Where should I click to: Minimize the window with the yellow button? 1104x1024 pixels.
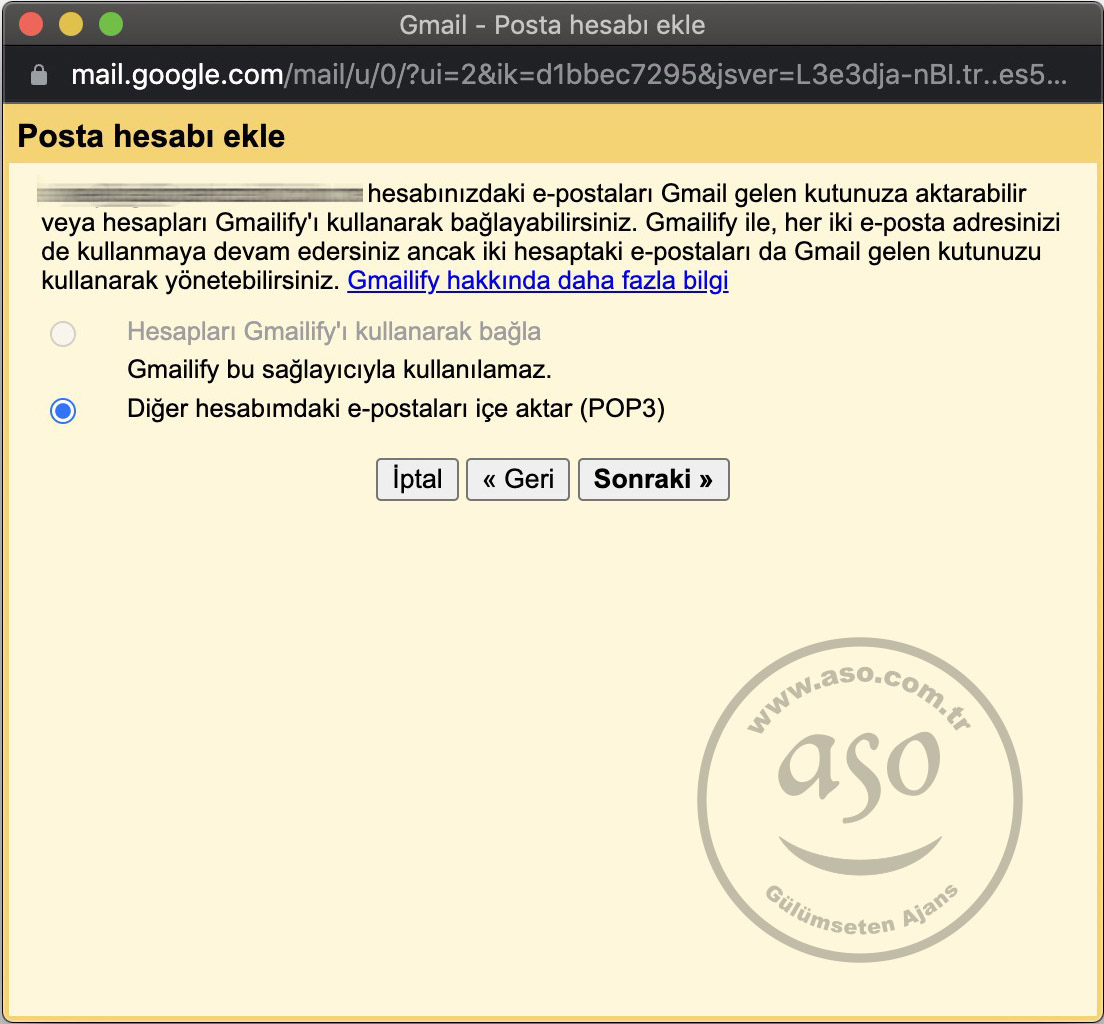pyautogui.click(x=71, y=25)
